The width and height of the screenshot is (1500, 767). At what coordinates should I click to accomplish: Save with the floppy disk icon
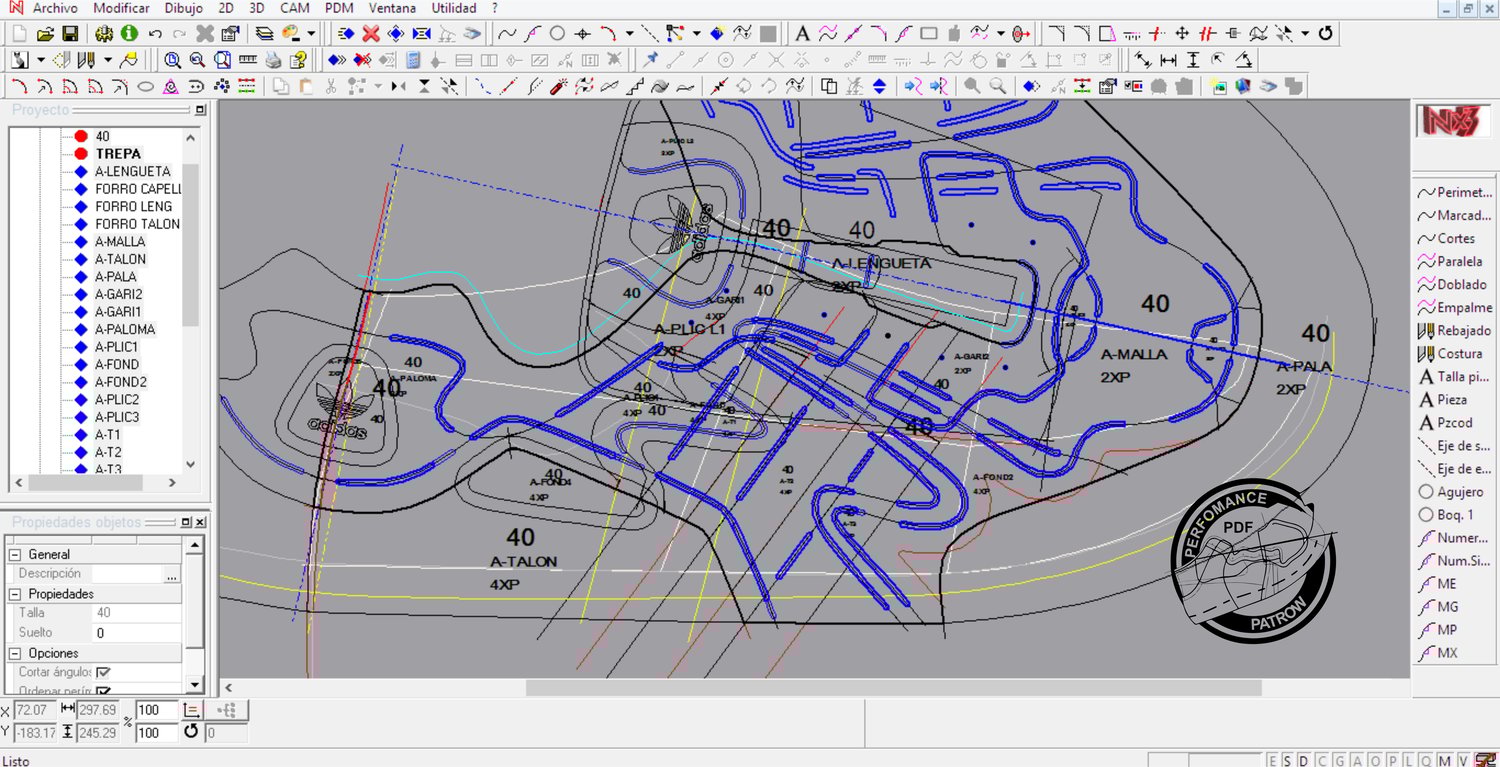click(70, 33)
